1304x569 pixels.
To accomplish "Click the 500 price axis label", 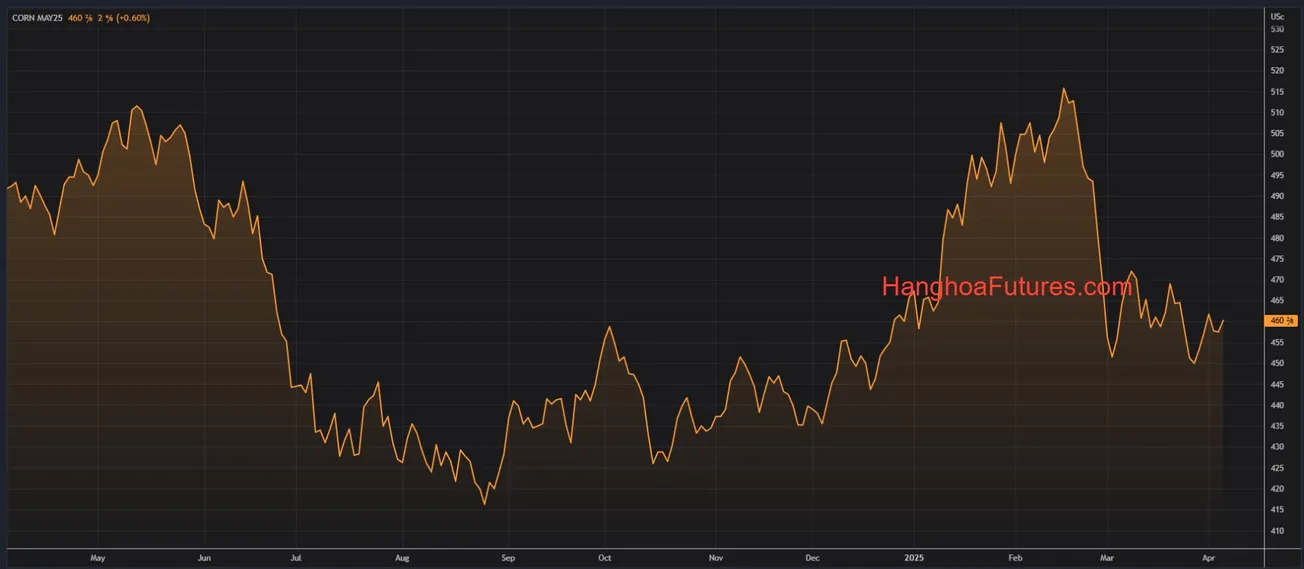I will [1277, 154].
